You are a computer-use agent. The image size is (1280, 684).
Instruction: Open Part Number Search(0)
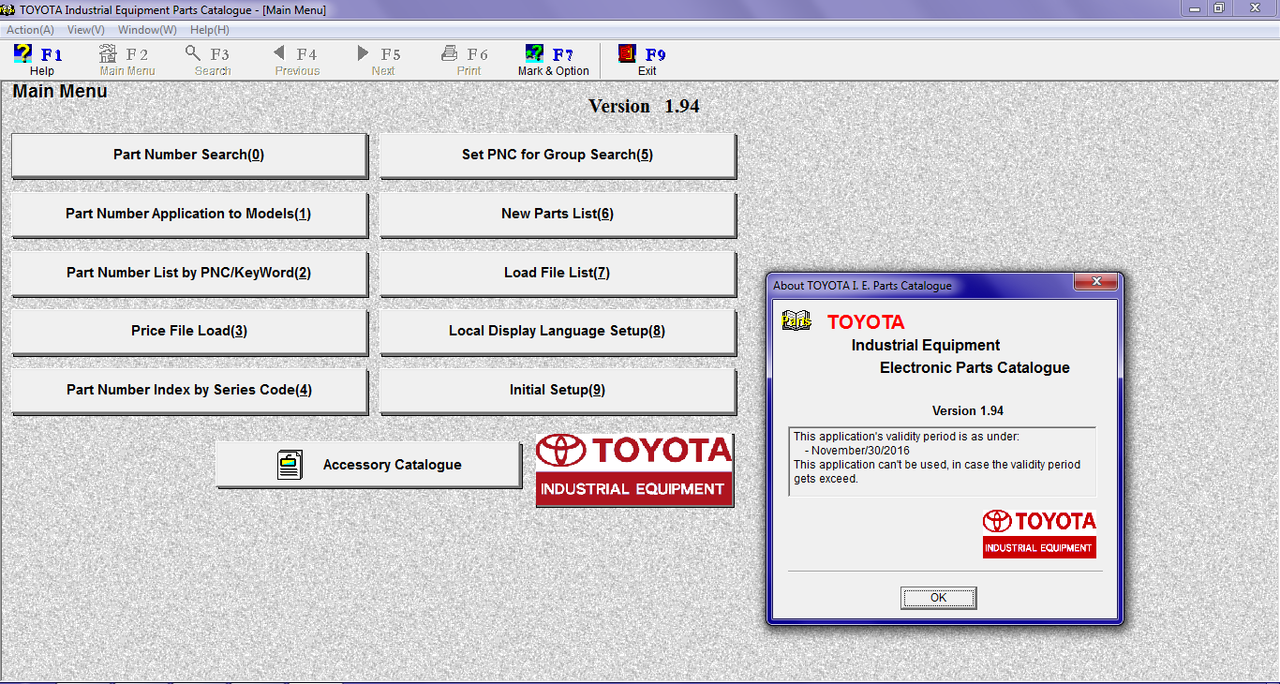coord(189,155)
